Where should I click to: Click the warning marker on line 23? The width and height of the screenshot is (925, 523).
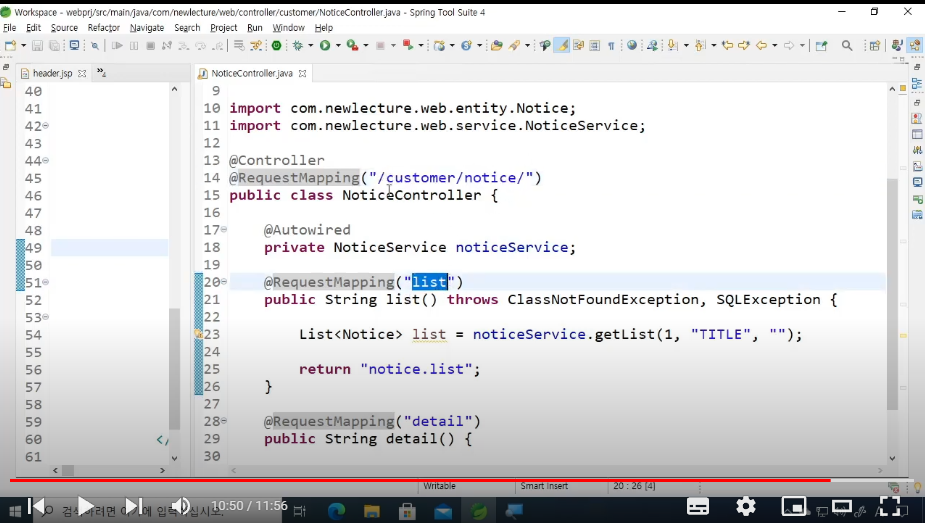pyautogui.click(x=199, y=334)
